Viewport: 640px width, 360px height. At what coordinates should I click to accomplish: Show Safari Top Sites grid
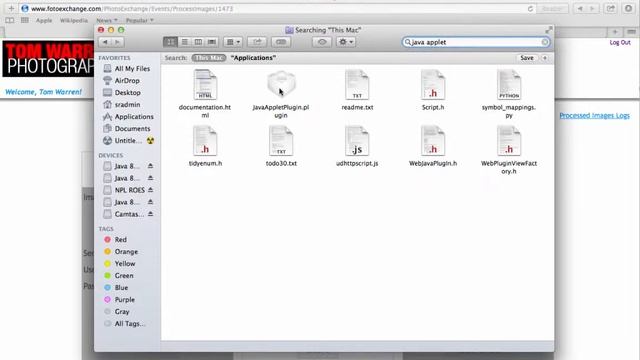tap(24, 20)
